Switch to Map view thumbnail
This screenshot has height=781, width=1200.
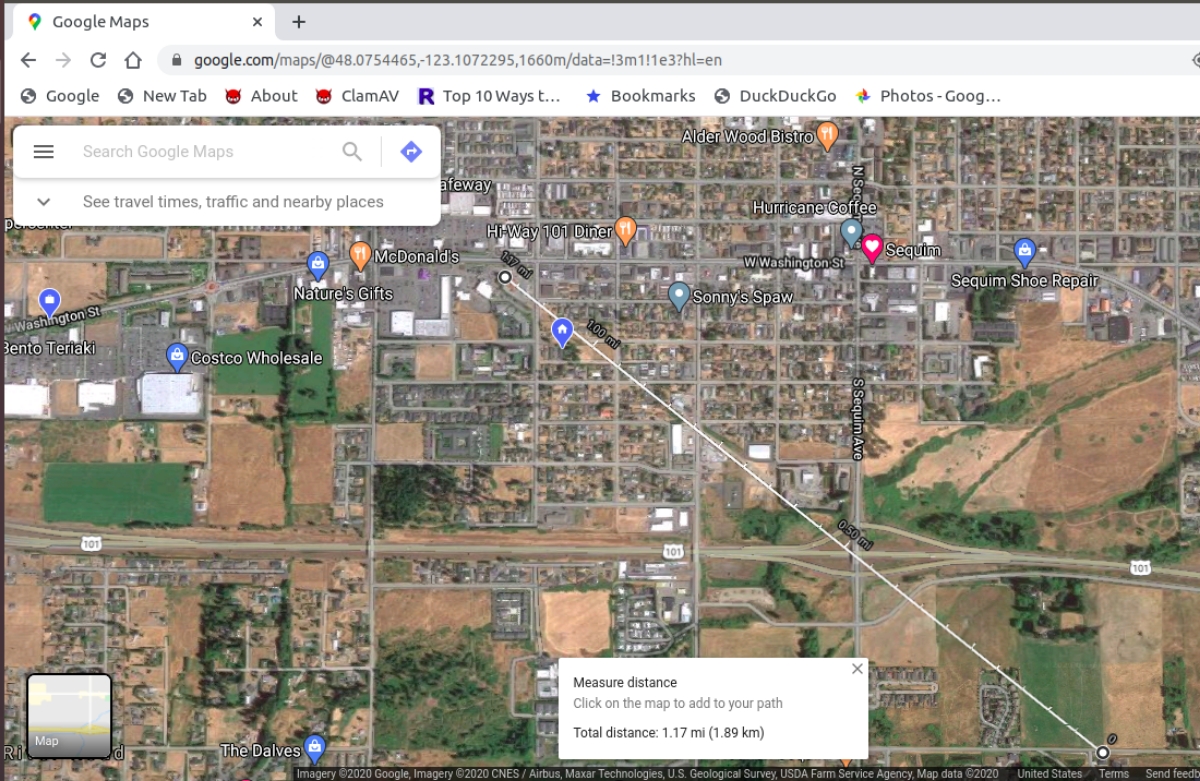[69, 715]
